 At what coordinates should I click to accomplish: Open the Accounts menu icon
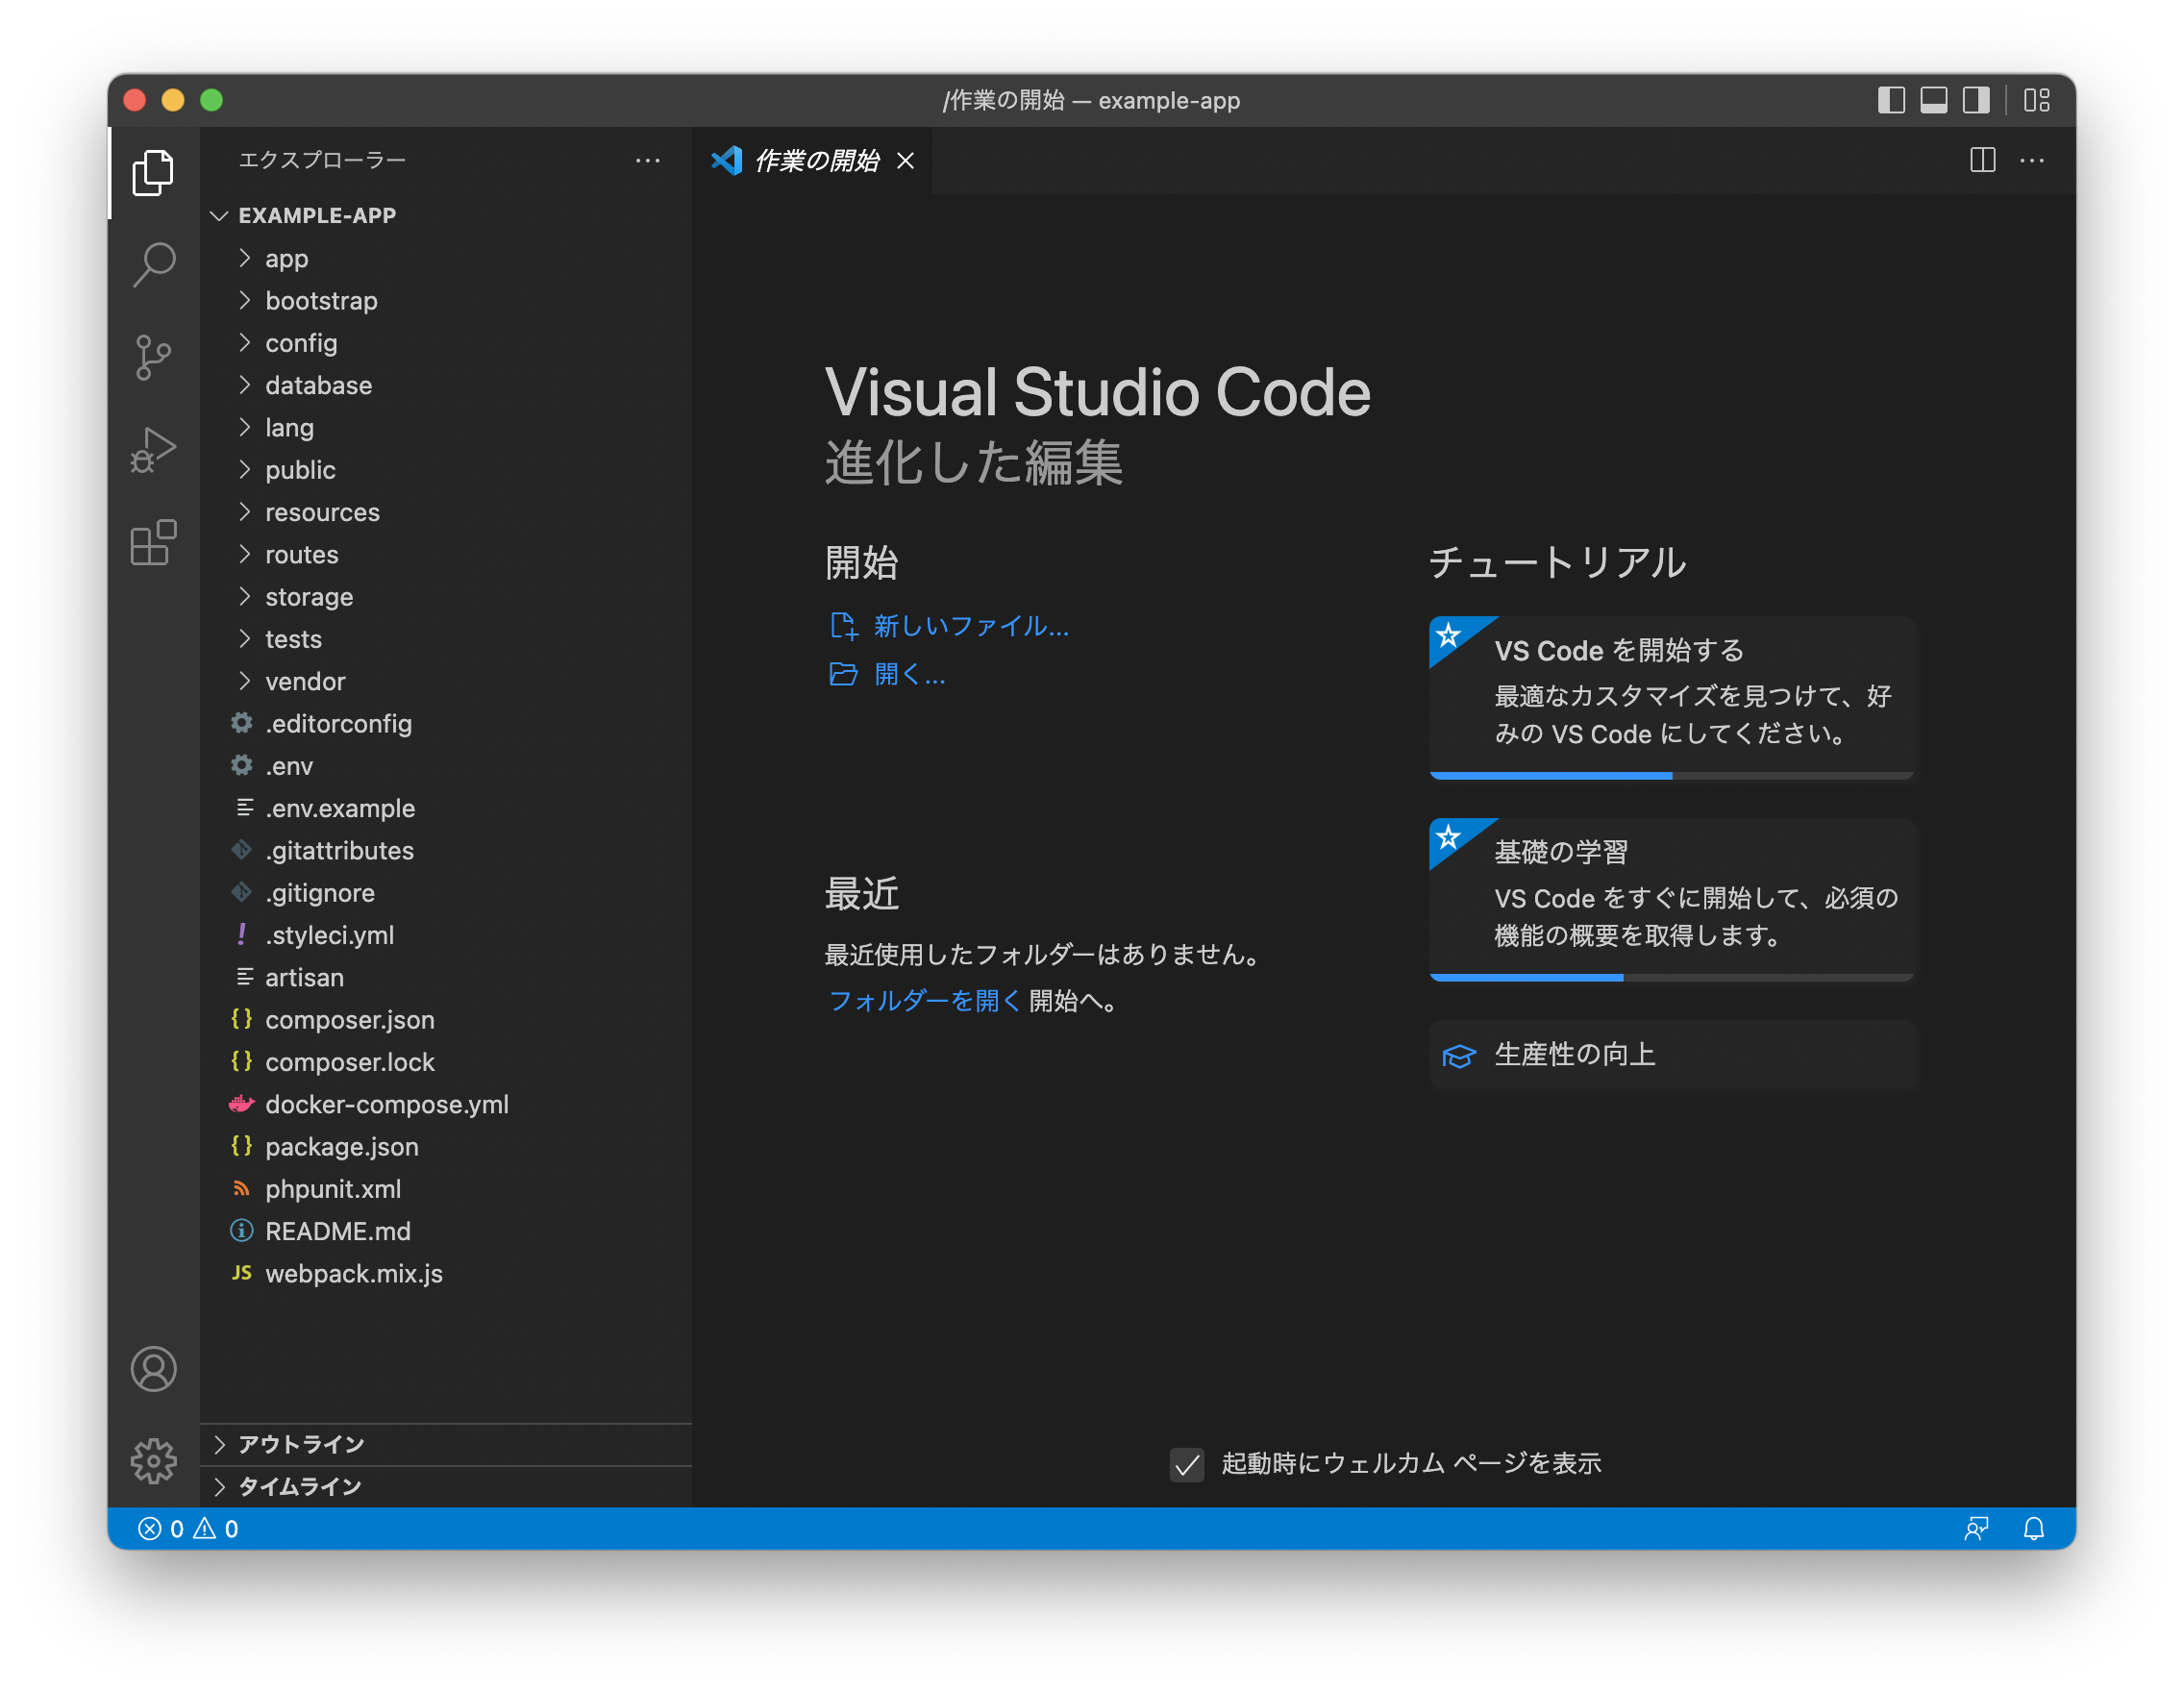coord(153,1369)
